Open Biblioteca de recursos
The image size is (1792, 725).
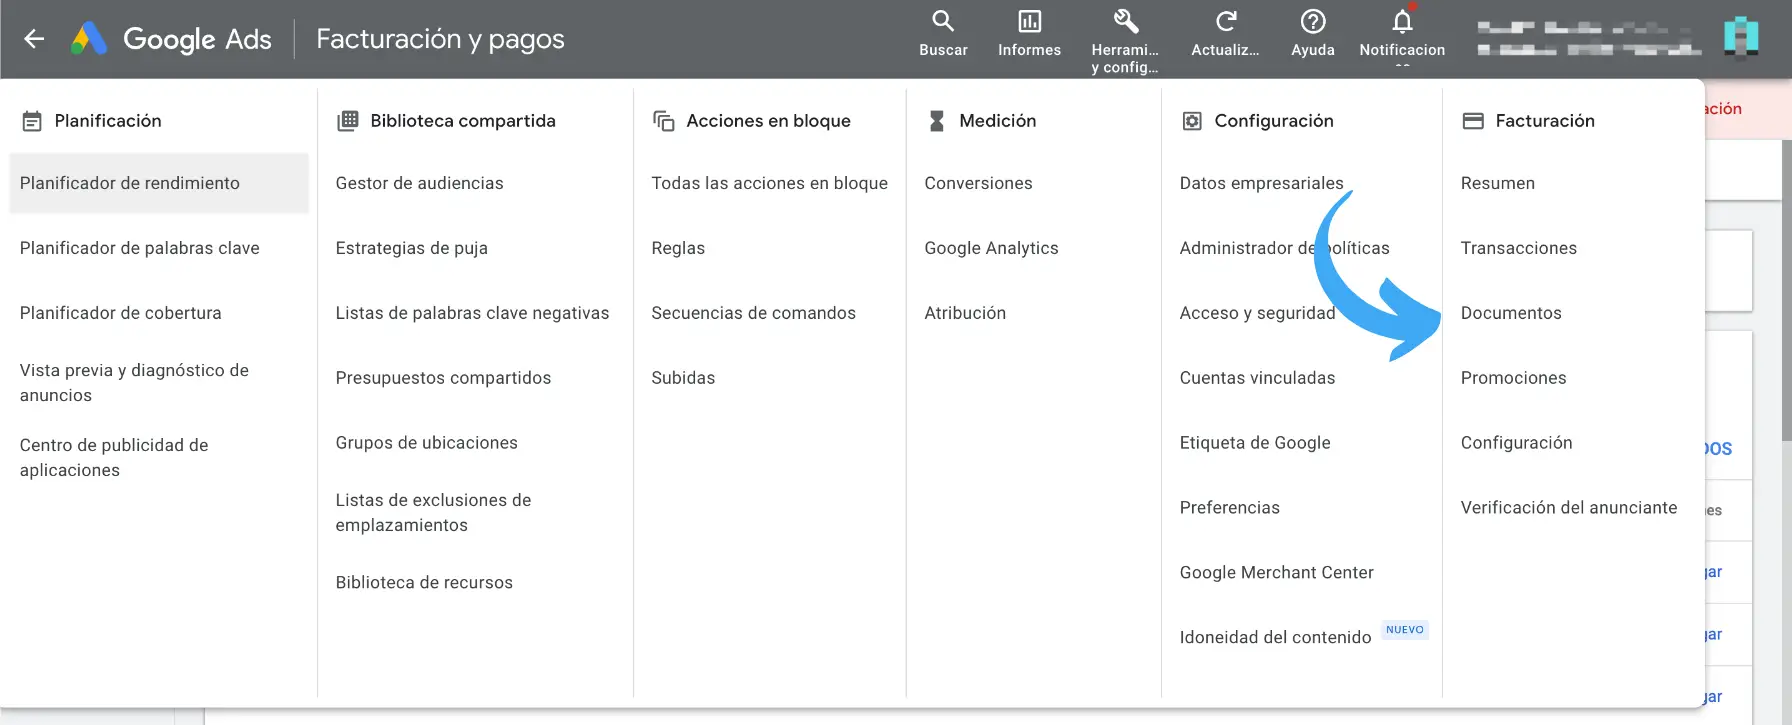coord(424,582)
